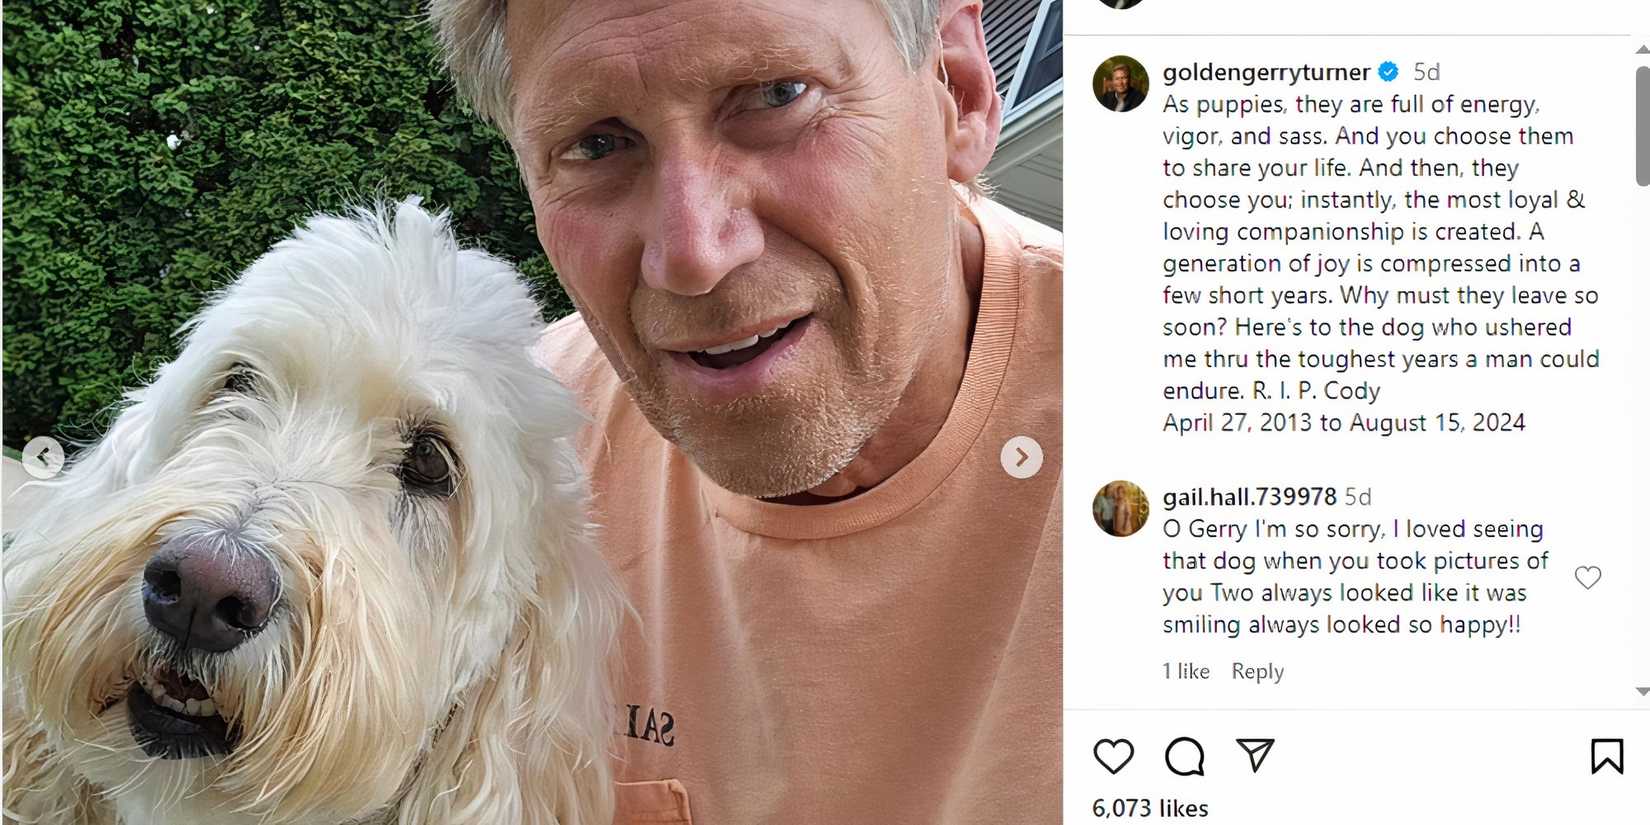View the 6,073 likes list

pyautogui.click(x=1150, y=808)
